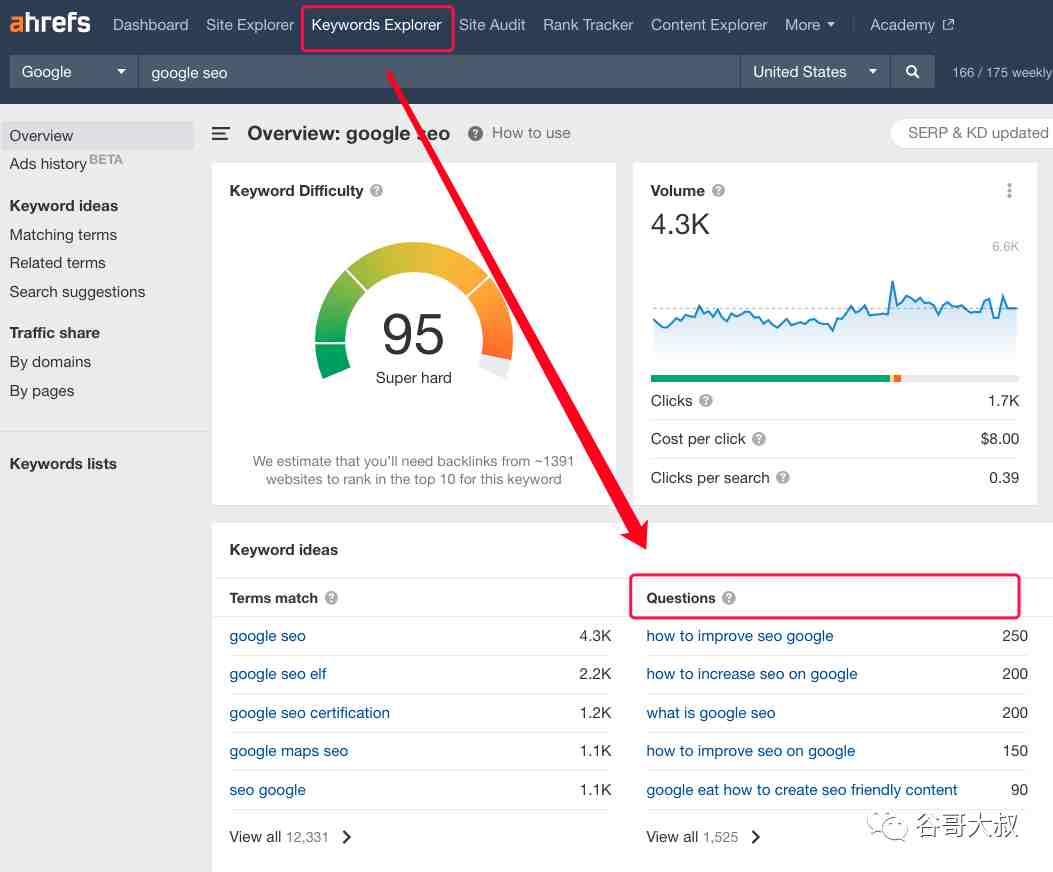The height and width of the screenshot is (872, 1053).
Task: Select Overview in the sidebar
Action: point(98,136)
